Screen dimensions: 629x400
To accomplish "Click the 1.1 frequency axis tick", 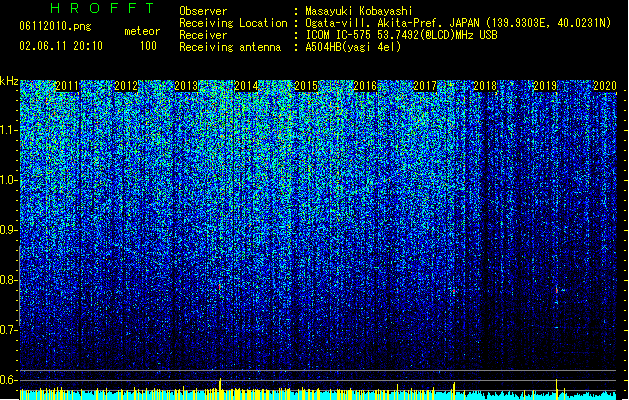I will click(x=9, y=130).
